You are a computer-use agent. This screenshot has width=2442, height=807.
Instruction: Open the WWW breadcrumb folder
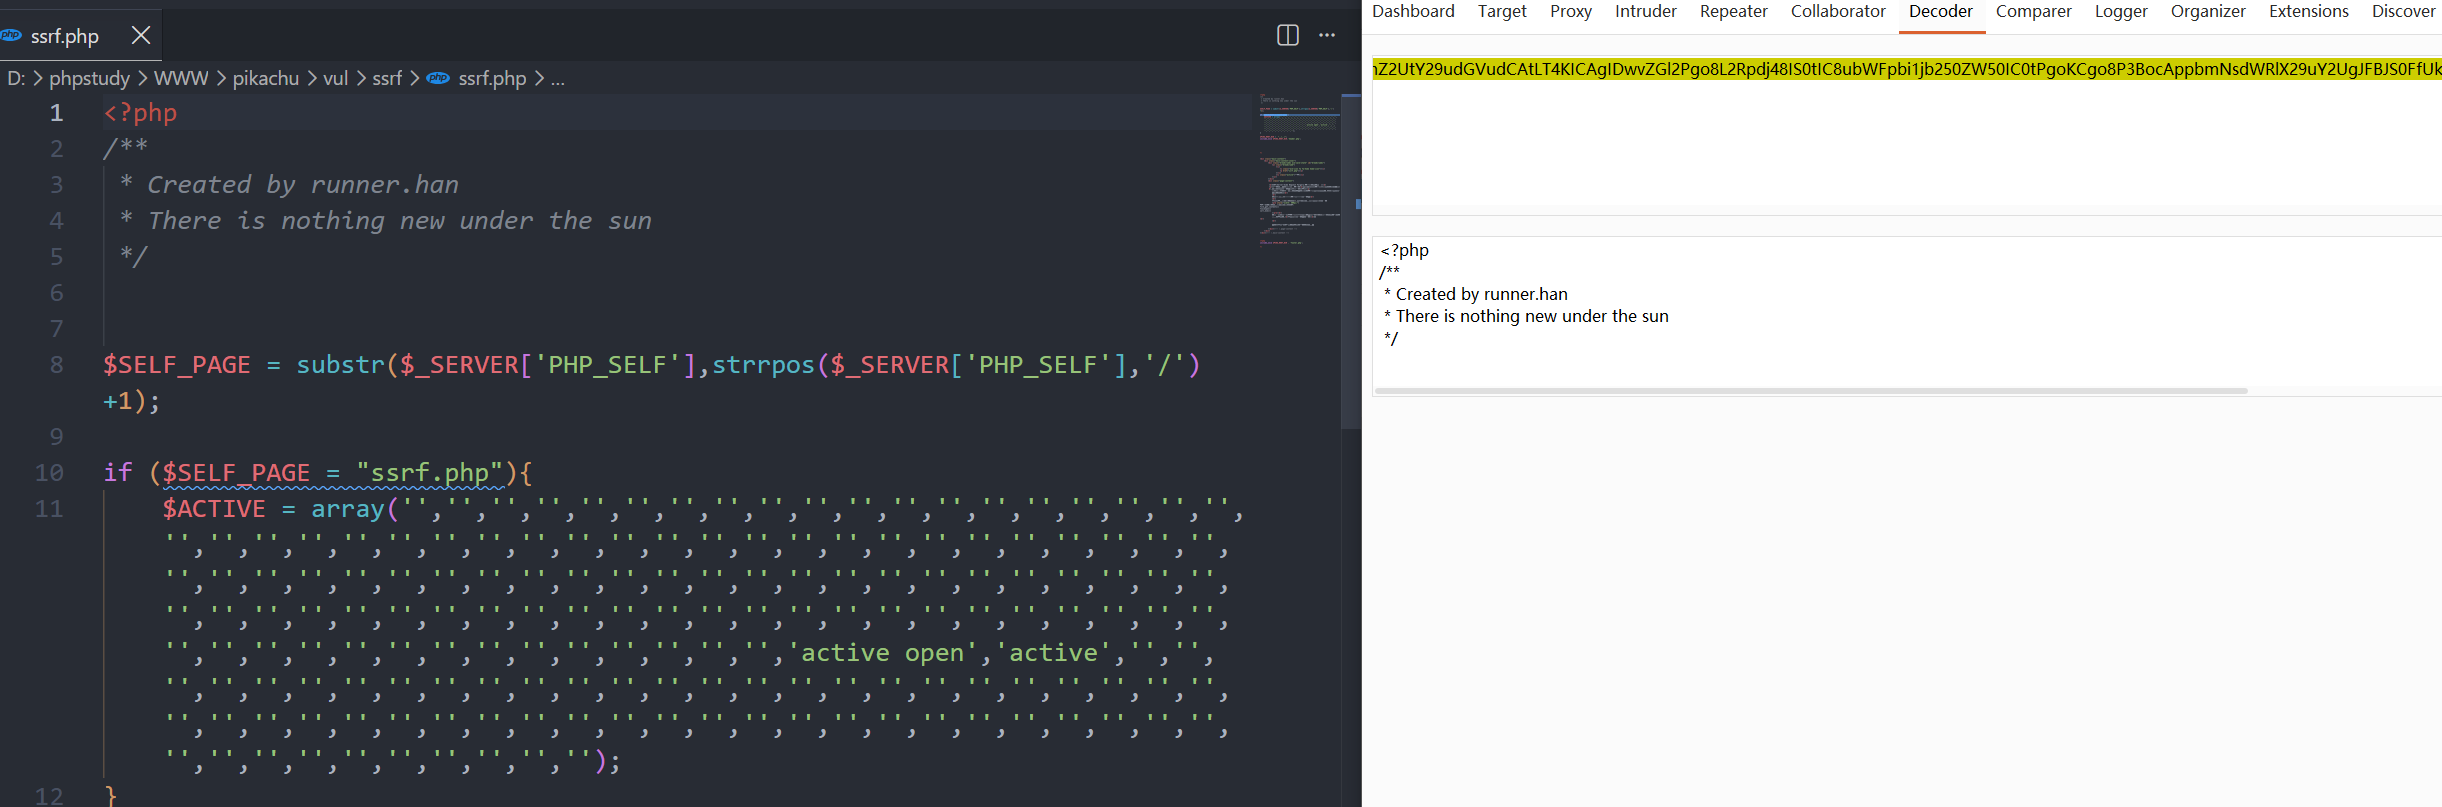tap(181, 78)
